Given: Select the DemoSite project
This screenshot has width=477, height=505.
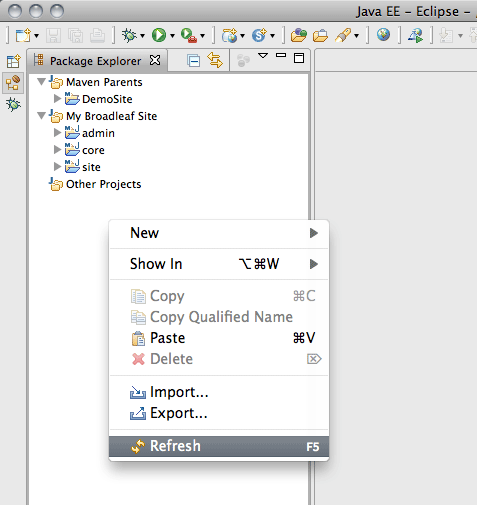Looking at the screenshot, I should pyautogui.click(x=107, y=99).
